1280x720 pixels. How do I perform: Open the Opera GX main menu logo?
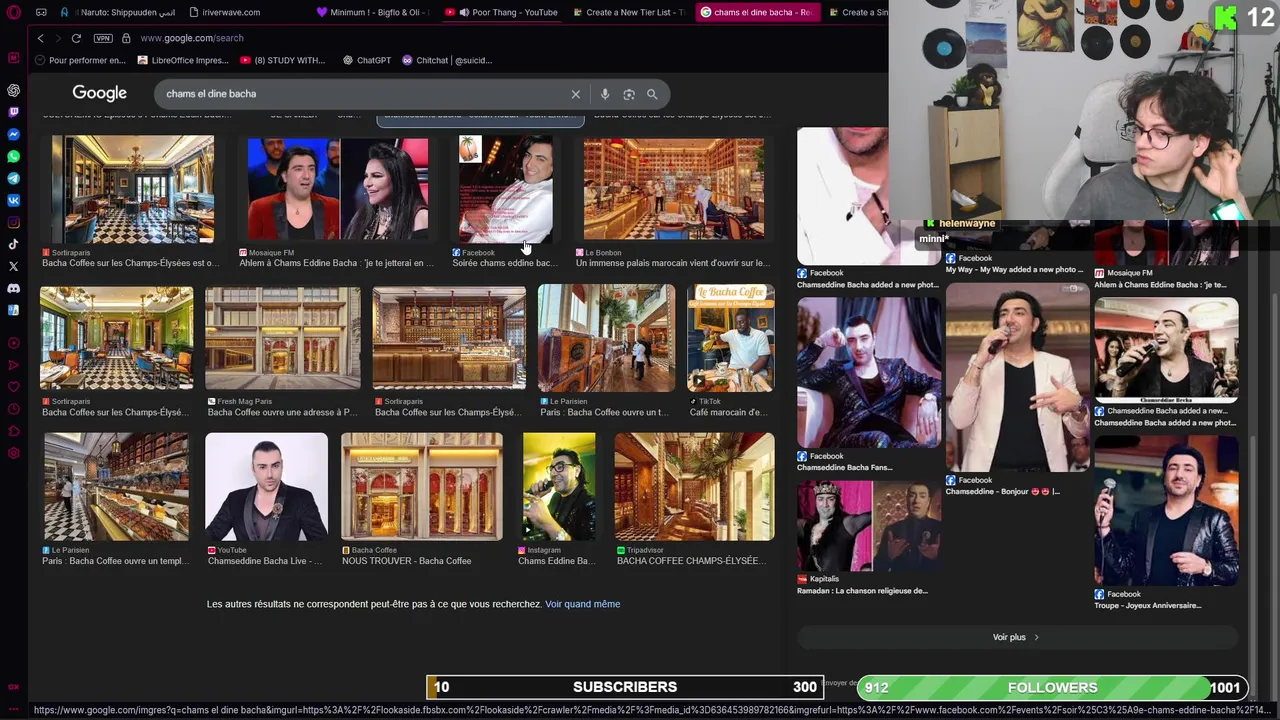(x=13, y=13)
